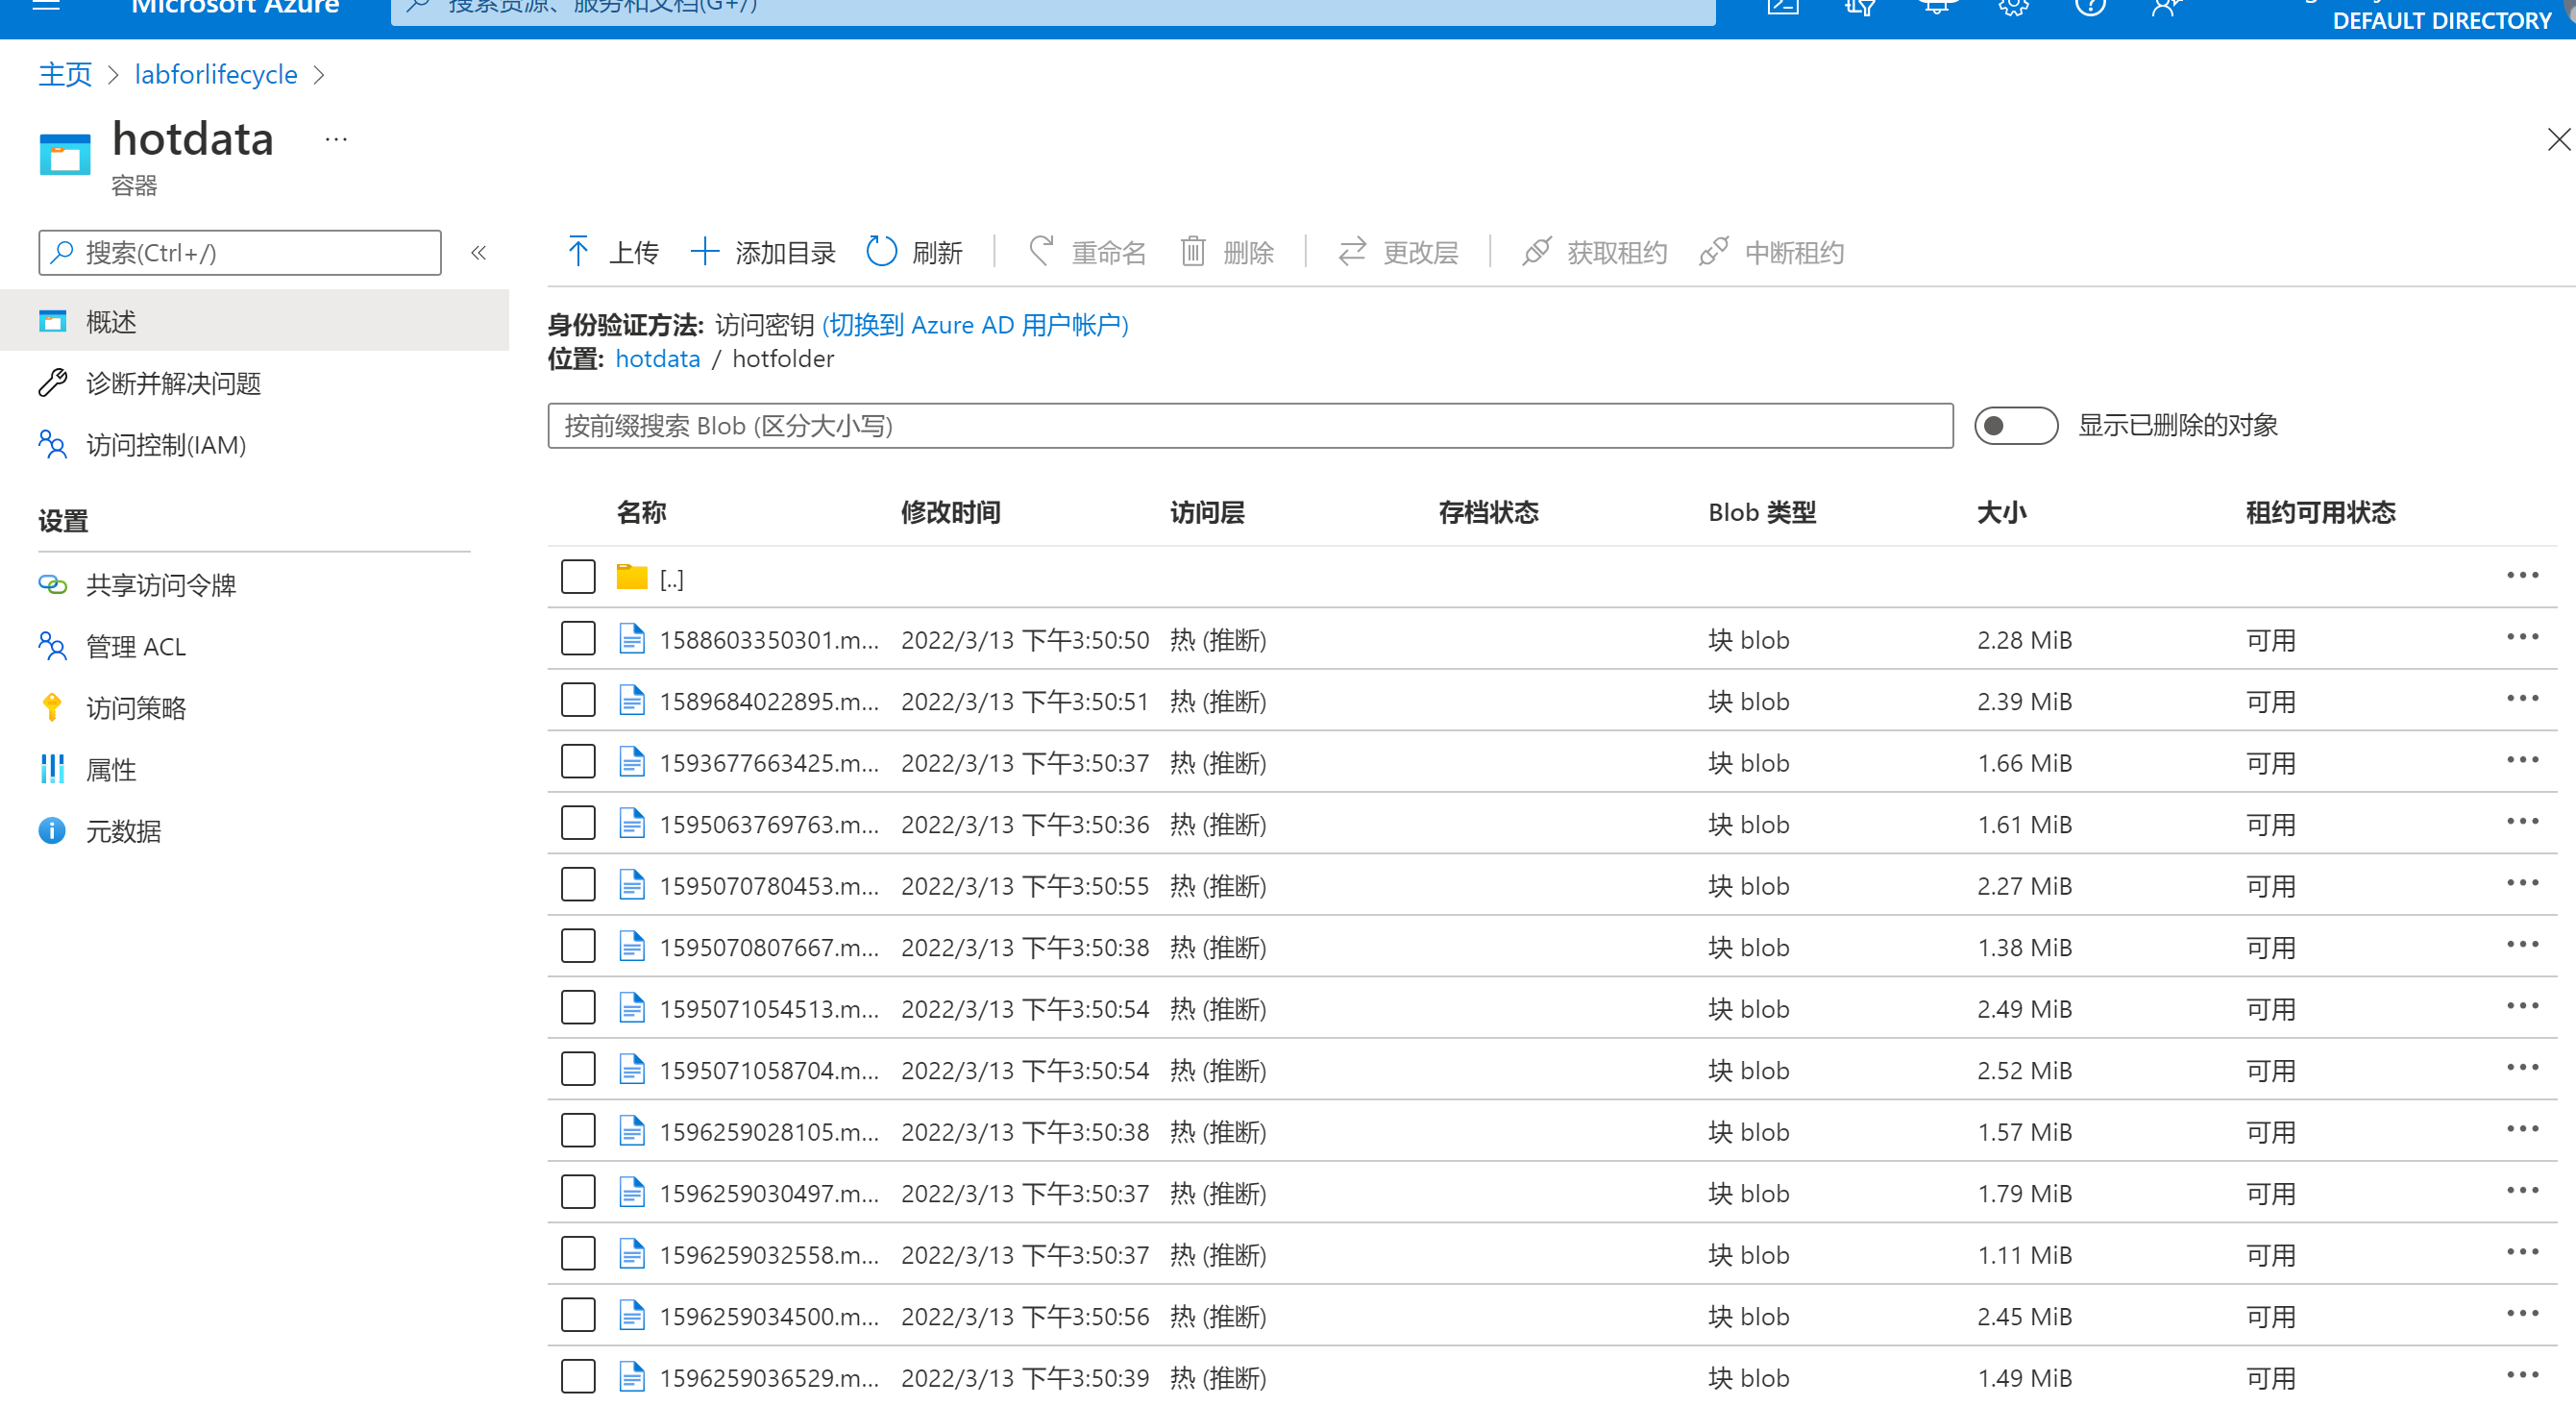
Task: Open the parent folder [..] entry
Action: point(671,579)
